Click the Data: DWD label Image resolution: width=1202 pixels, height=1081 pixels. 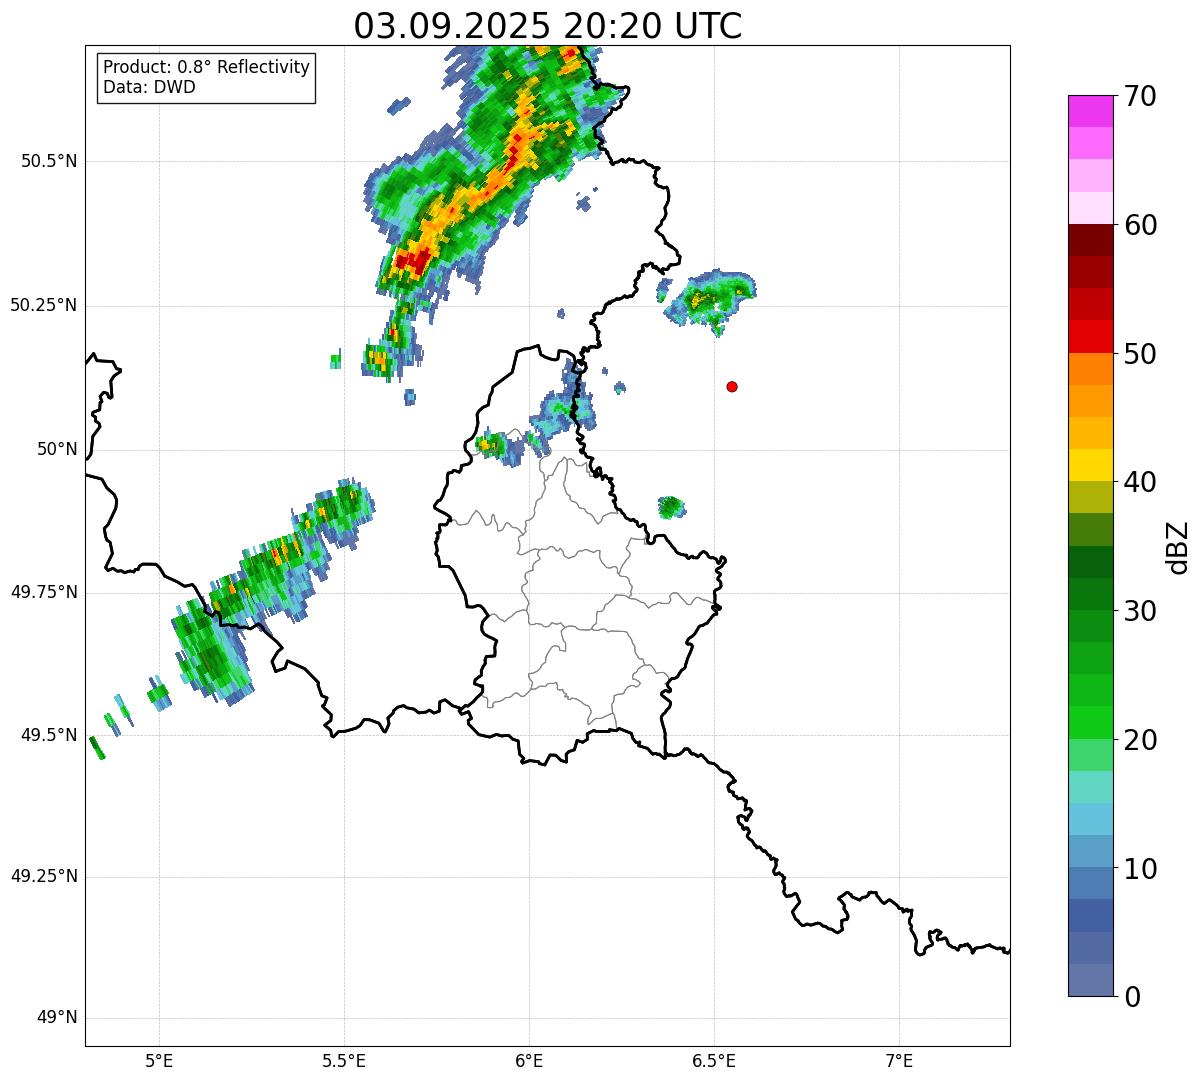tap(149, 87)
